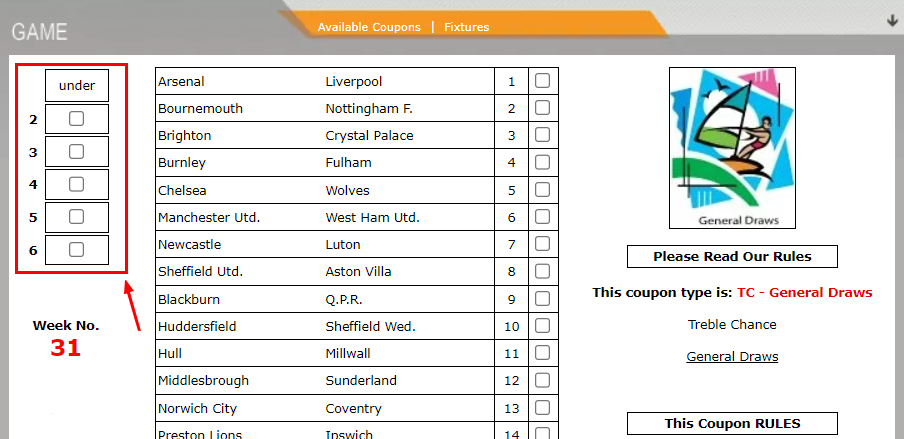The height and width of the screenshot is (439, 904).
Task: Open the Available Coupons tab
Action: point(369,27)
